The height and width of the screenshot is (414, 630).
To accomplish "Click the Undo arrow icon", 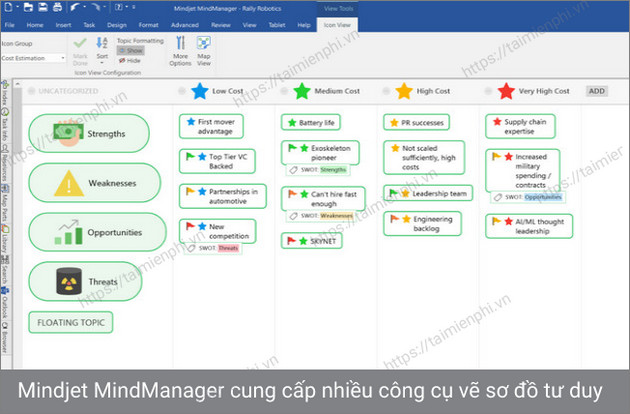I will pos(75,7).
